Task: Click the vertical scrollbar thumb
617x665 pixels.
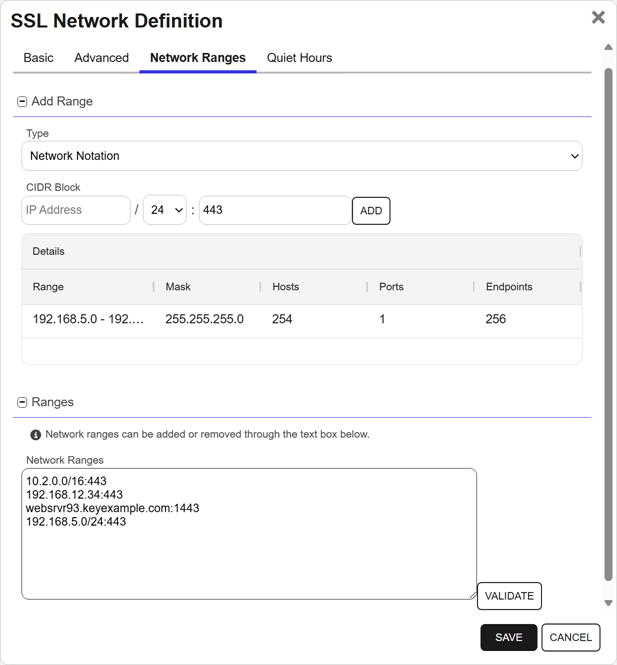Action: [x=608, y=324]
